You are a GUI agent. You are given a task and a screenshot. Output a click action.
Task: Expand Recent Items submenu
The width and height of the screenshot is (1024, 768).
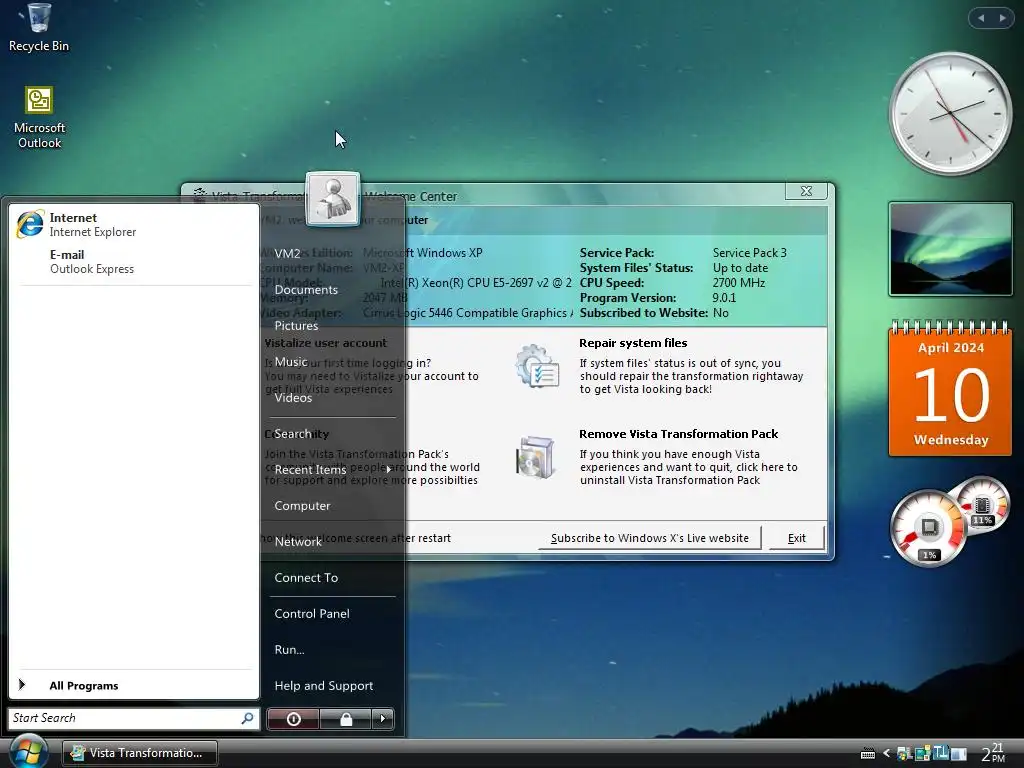pyautogui.click(x=332, y=470)
